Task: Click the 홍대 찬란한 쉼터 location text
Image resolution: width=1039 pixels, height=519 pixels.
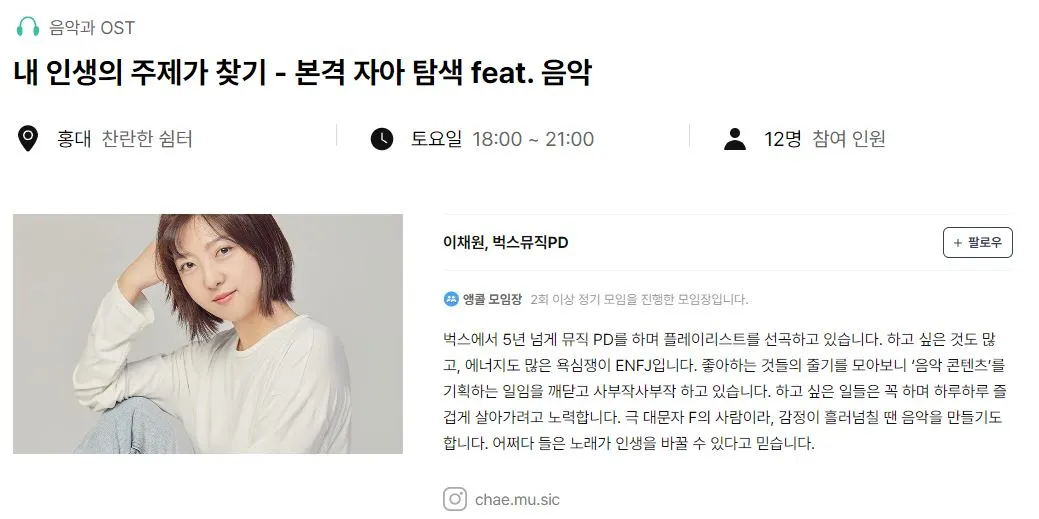Action: pos(125,139)
